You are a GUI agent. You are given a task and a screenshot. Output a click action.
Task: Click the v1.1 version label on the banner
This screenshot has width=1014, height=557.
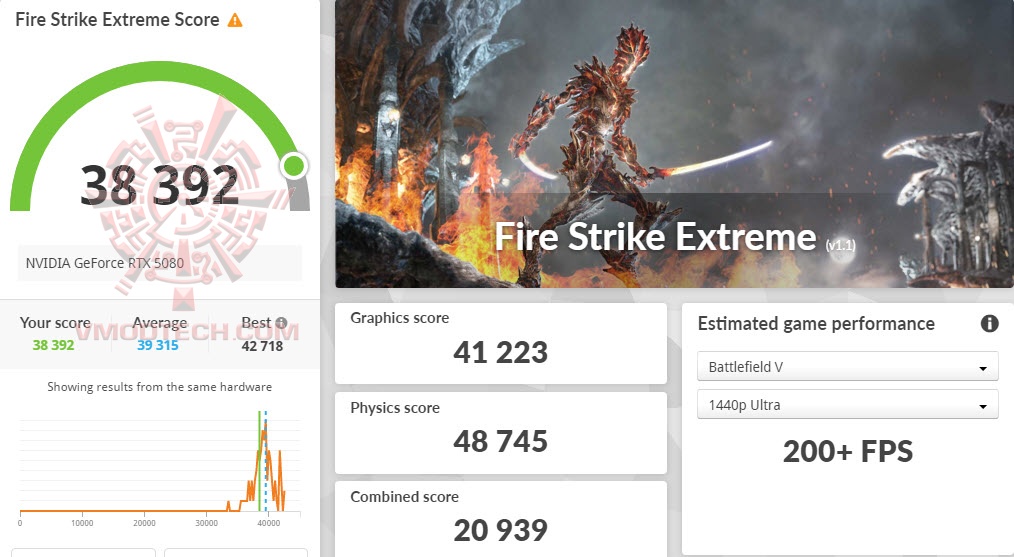(x=841, y=245)
